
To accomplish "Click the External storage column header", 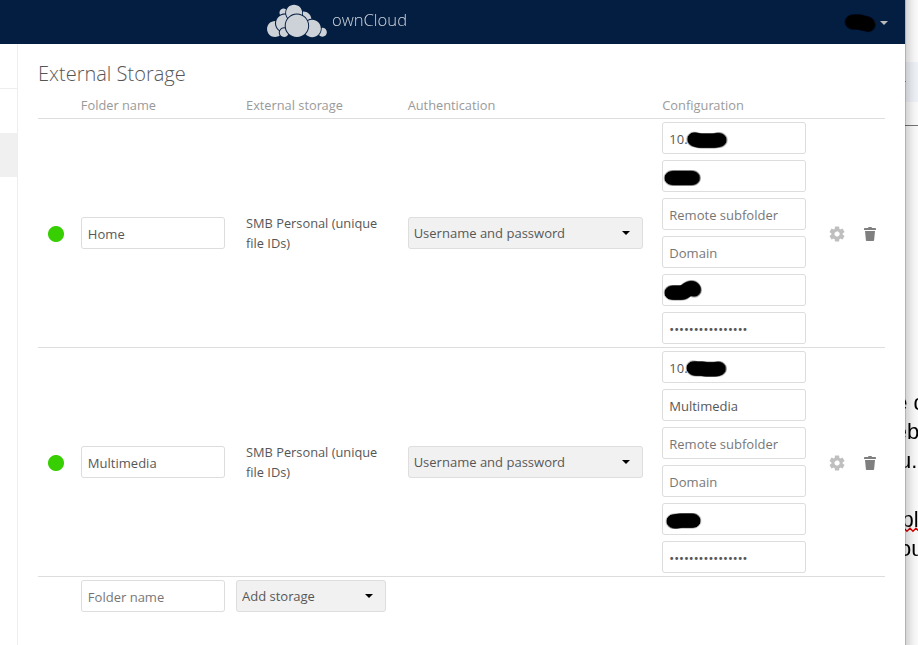I will click(294, 105).
